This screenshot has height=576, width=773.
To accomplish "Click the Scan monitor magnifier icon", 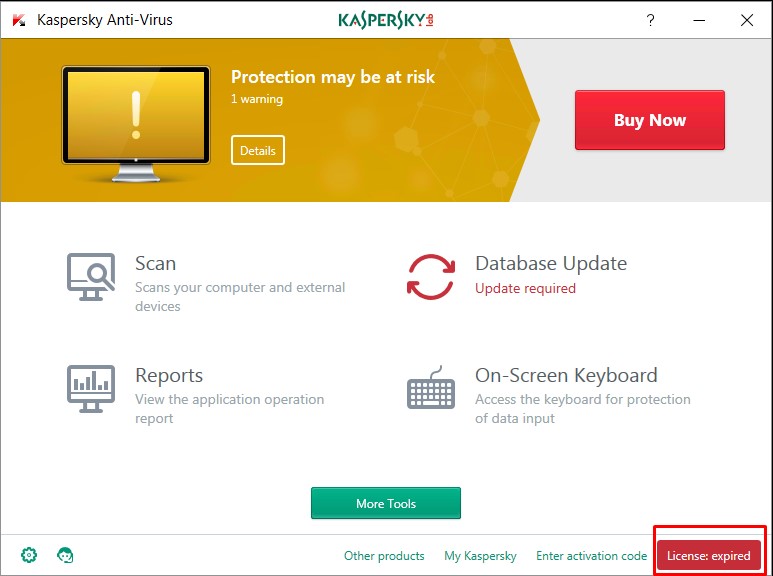I will coord(91,277).
